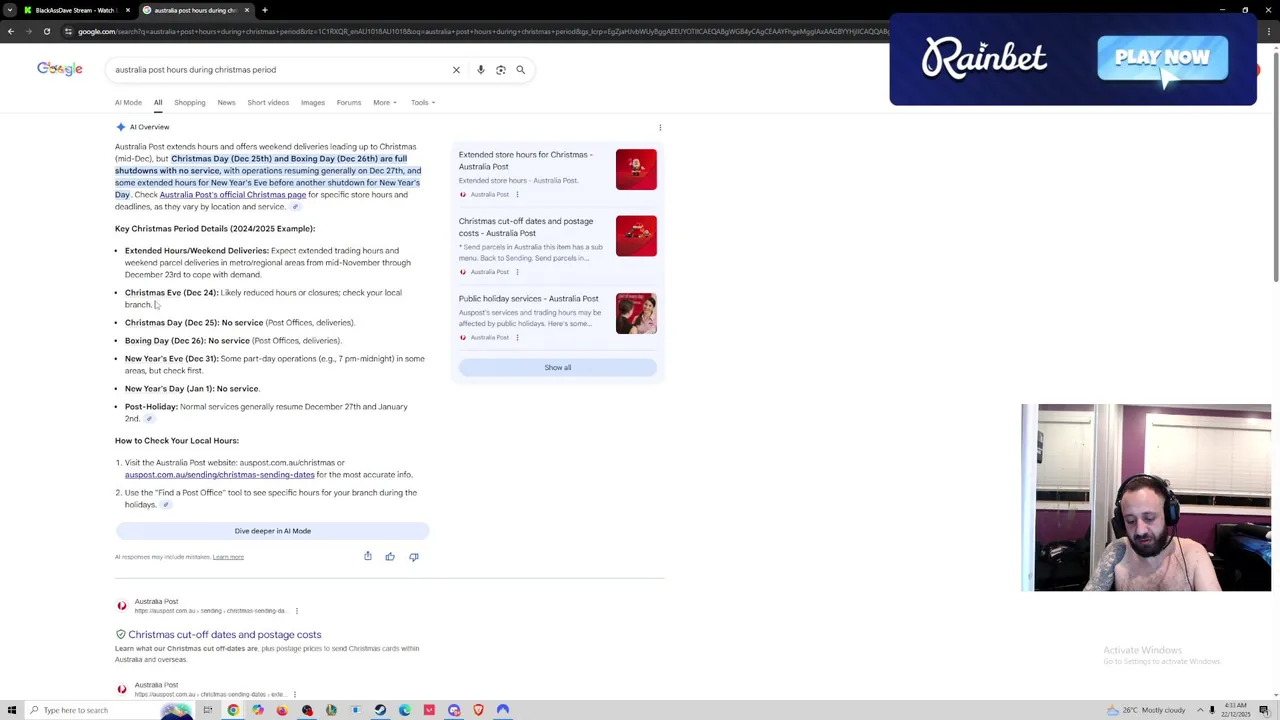Screen dimensions: 1280x720
Task: Open Australia Post's official Christmas page link
Action: 233,195
